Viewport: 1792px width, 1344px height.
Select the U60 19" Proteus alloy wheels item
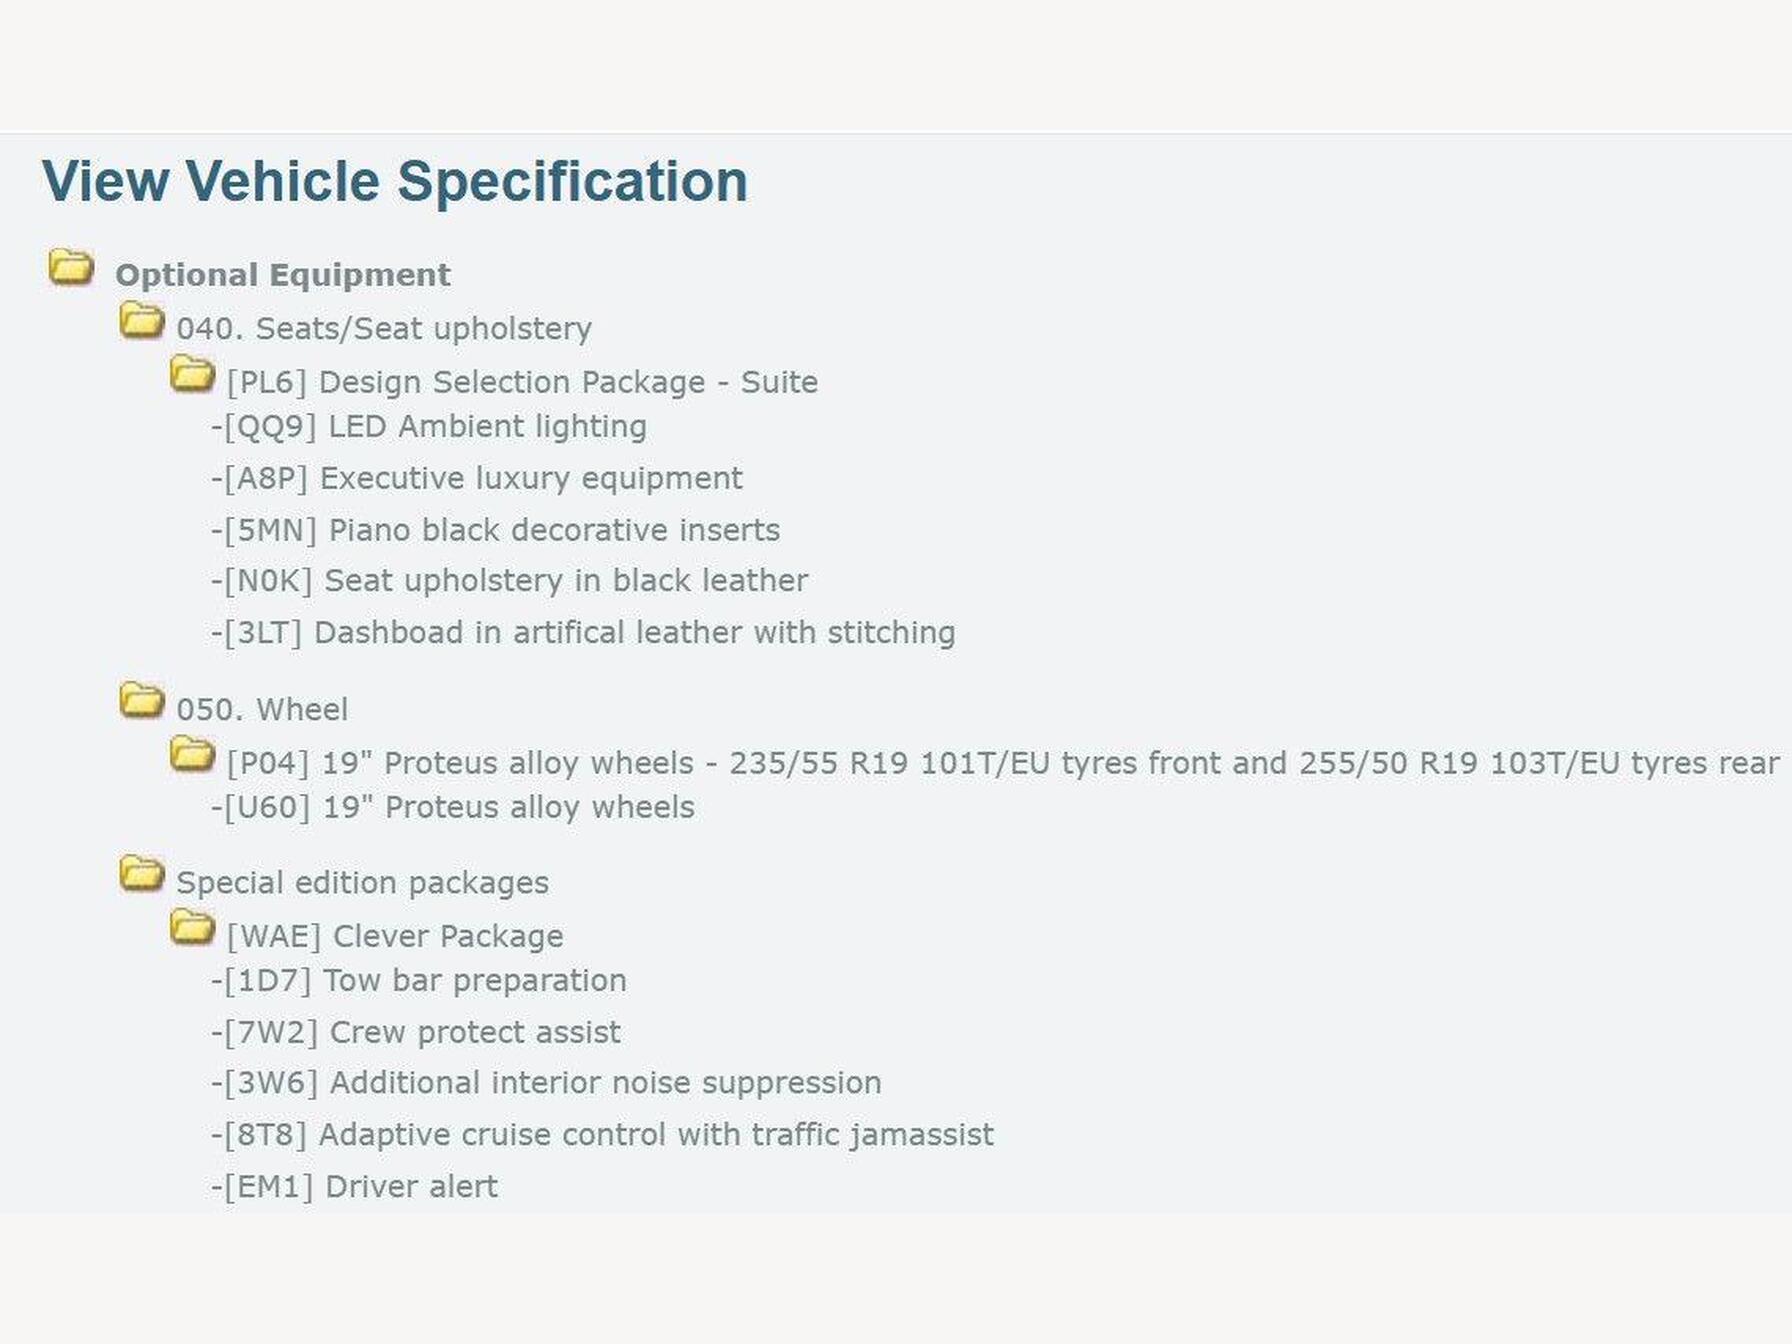click(x=454, y=808)
